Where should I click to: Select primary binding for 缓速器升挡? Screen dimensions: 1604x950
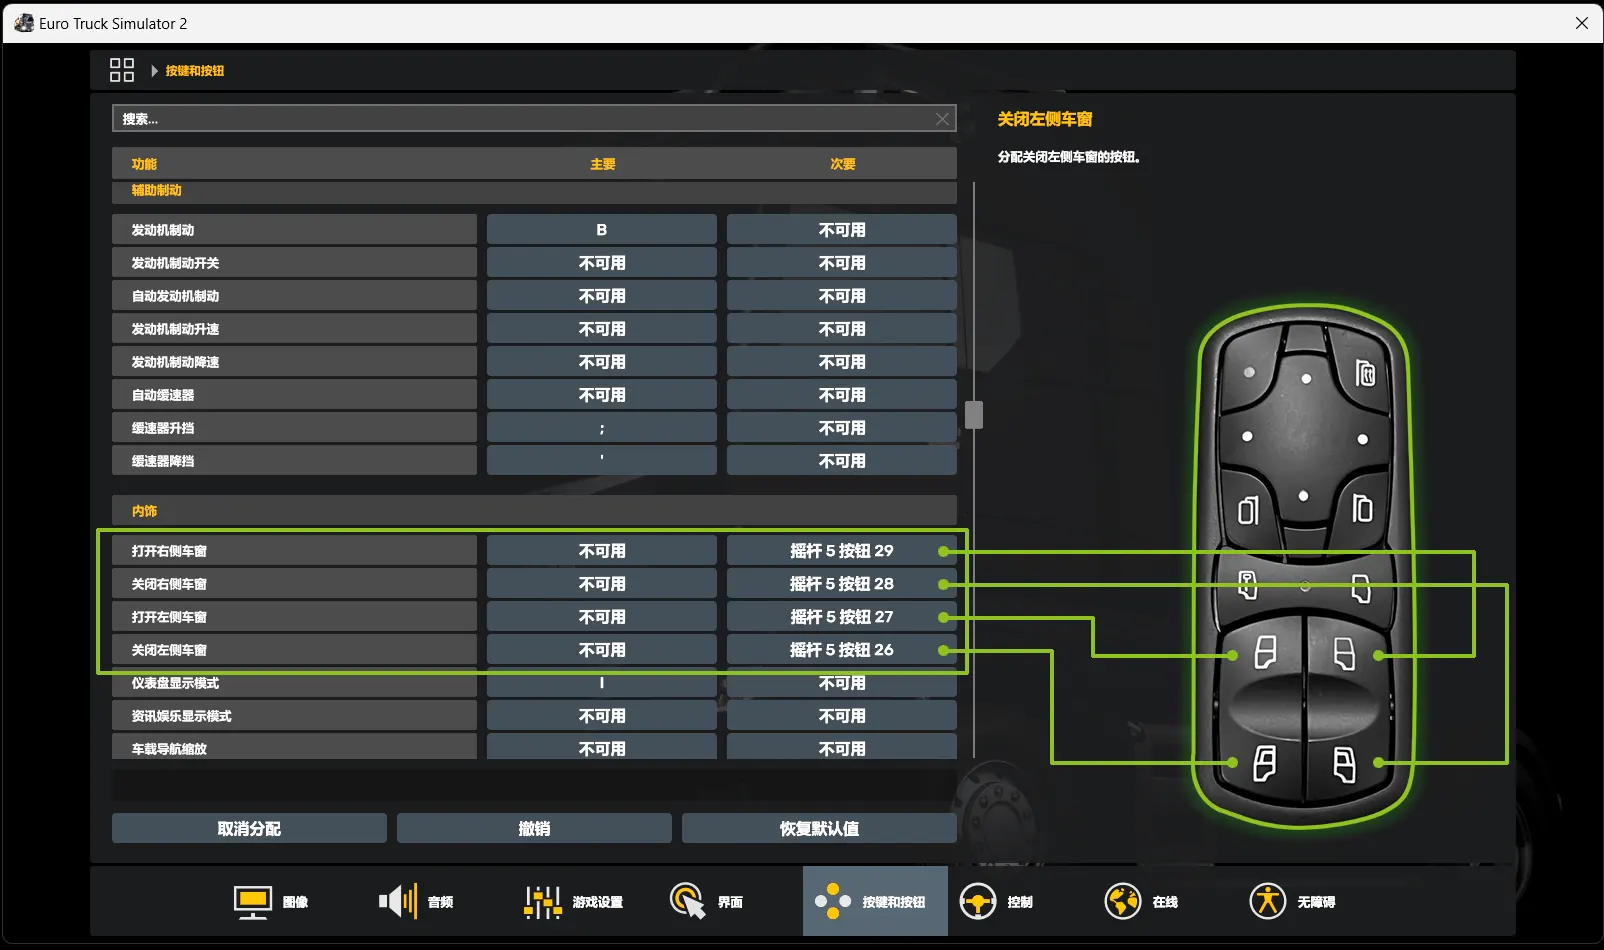click(602, 428)
